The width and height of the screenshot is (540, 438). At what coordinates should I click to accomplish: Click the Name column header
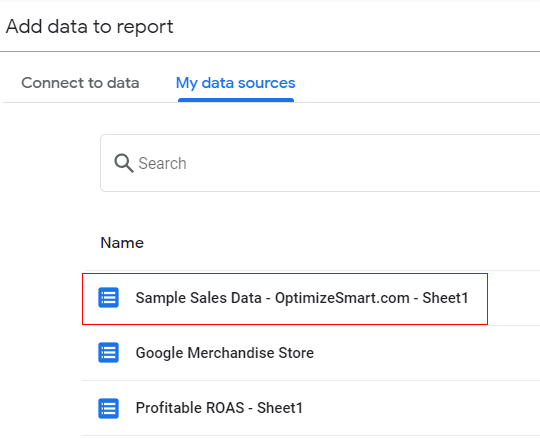(x=122, y=243)
